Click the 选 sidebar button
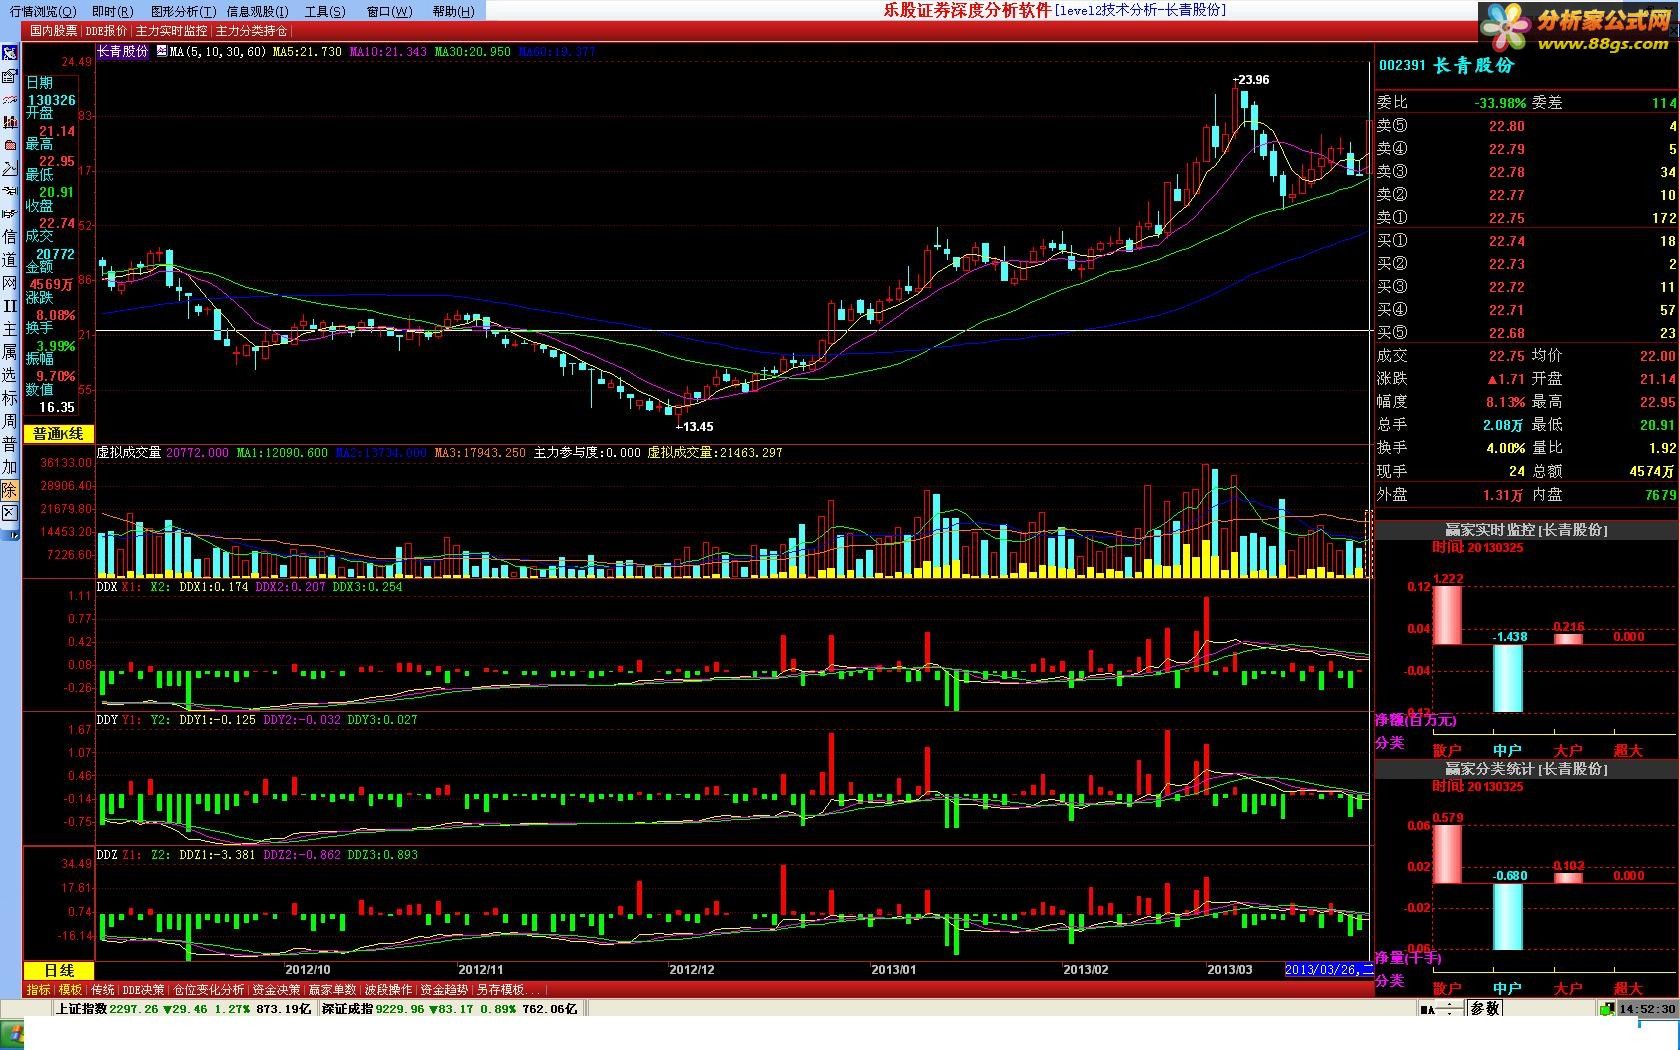Viewport: 1680px width, 1050px height. [x=9, y=374]
